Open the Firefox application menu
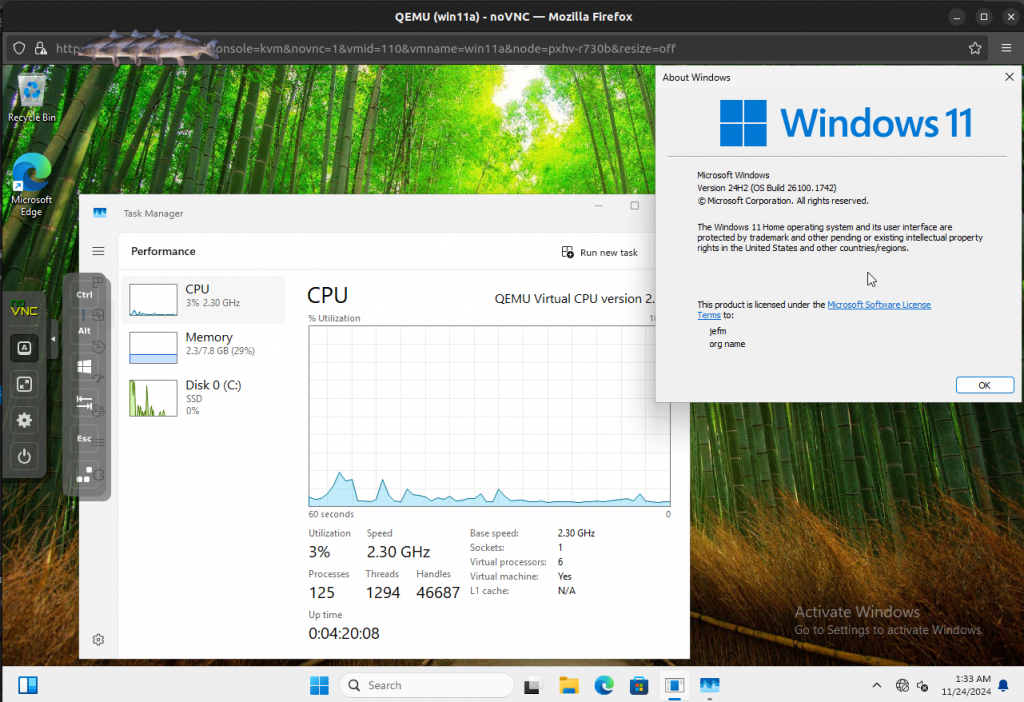 point(1006,48)
